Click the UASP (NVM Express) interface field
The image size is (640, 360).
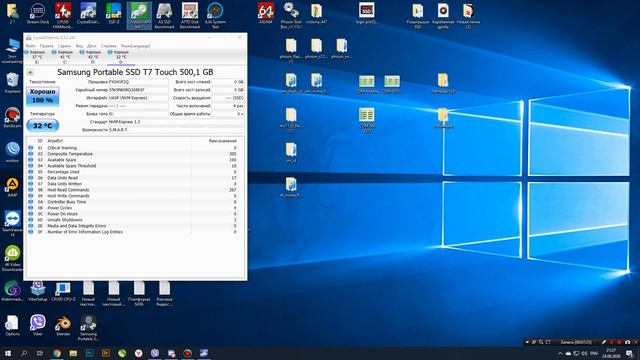click(138, 98)
